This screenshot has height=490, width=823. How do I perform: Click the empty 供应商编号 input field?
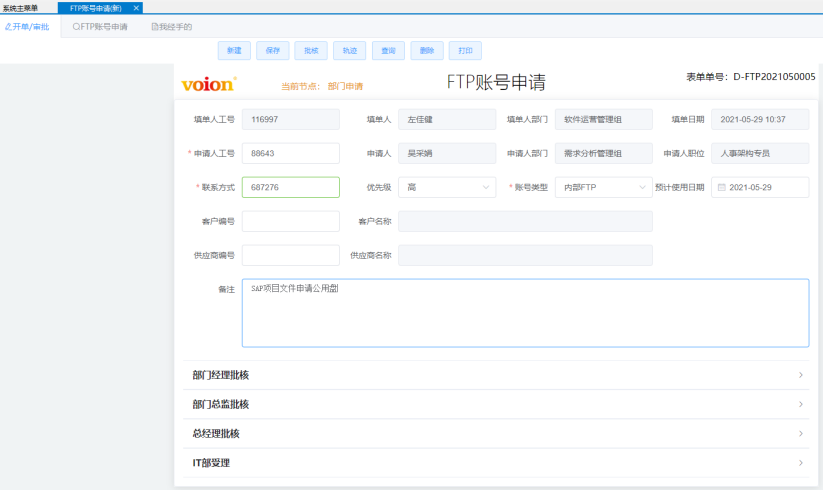click(291, 255)
